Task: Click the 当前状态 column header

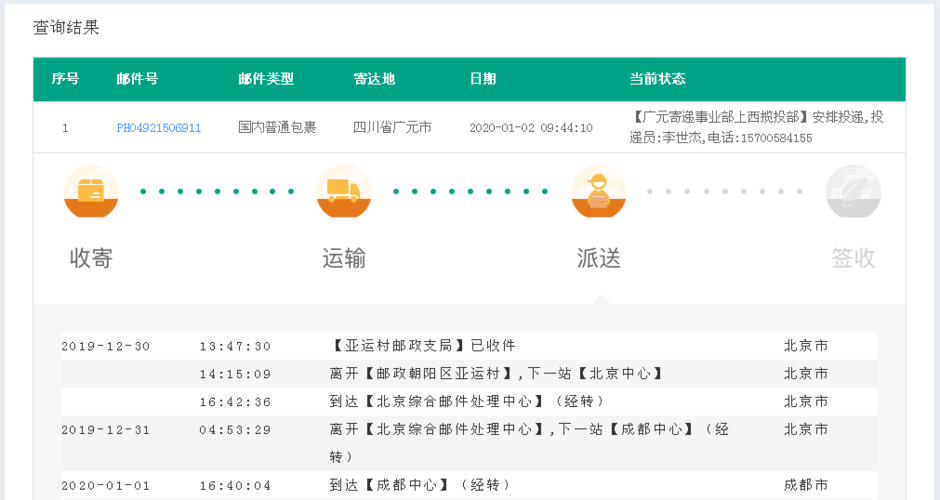Action: [x=658, y=79]
